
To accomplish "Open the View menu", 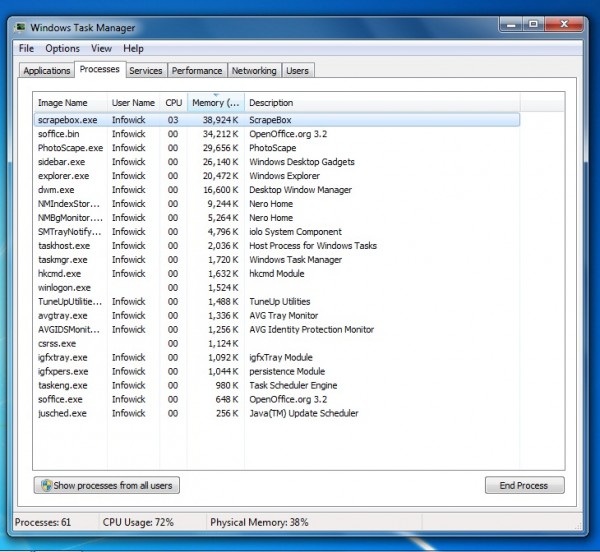I will click(x=101, y=49).
